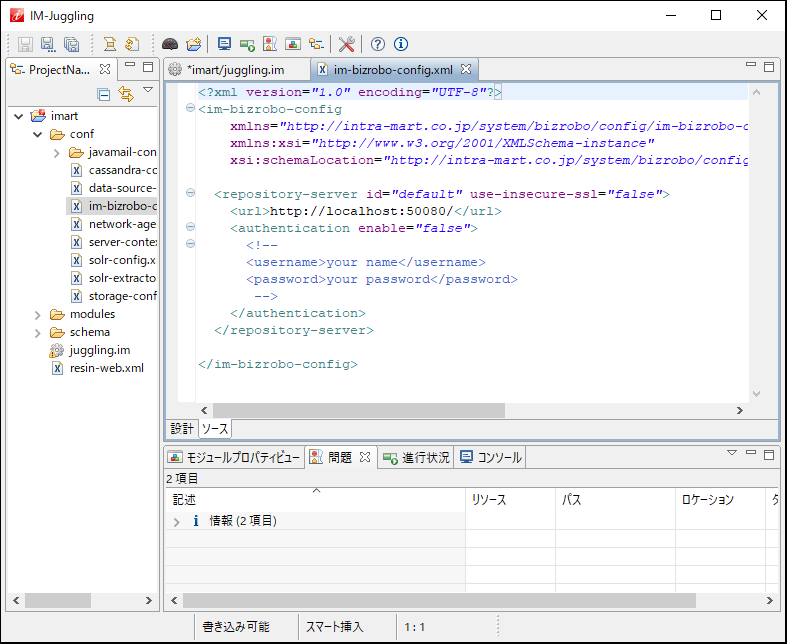Collapse the repository-server XML fold marker
Screen dimensions: 787x644
[190, 194]
